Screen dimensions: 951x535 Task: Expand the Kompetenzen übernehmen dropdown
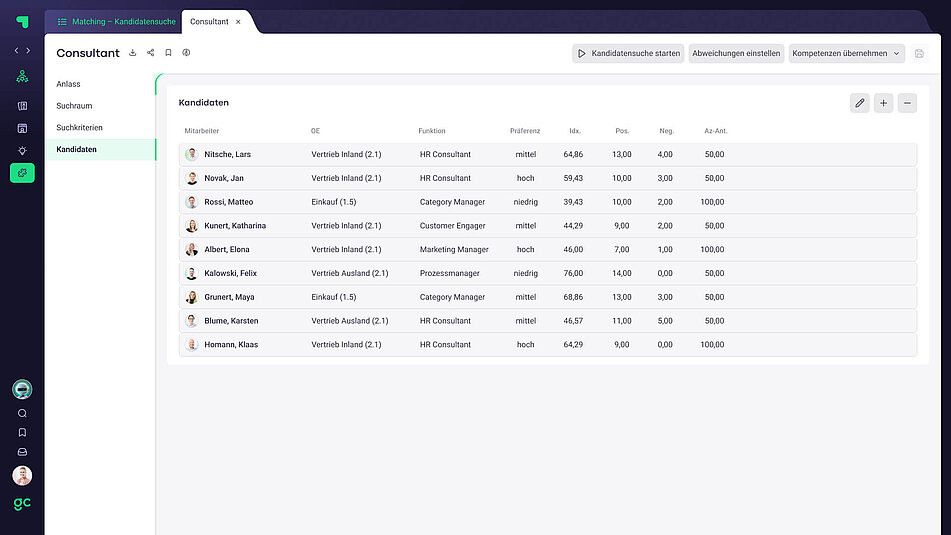coord(847,53)
